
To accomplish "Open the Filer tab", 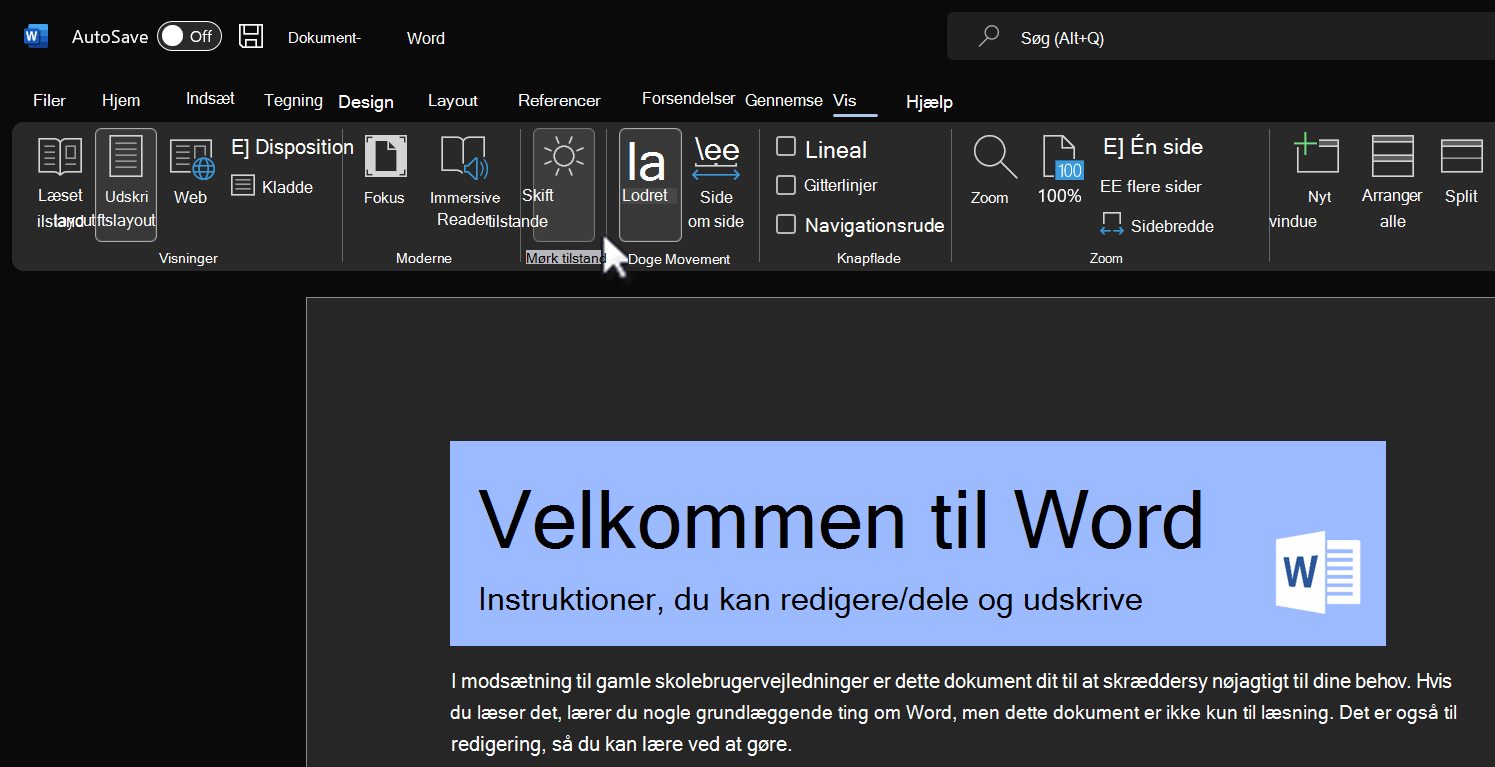I will tap(49, 101).
